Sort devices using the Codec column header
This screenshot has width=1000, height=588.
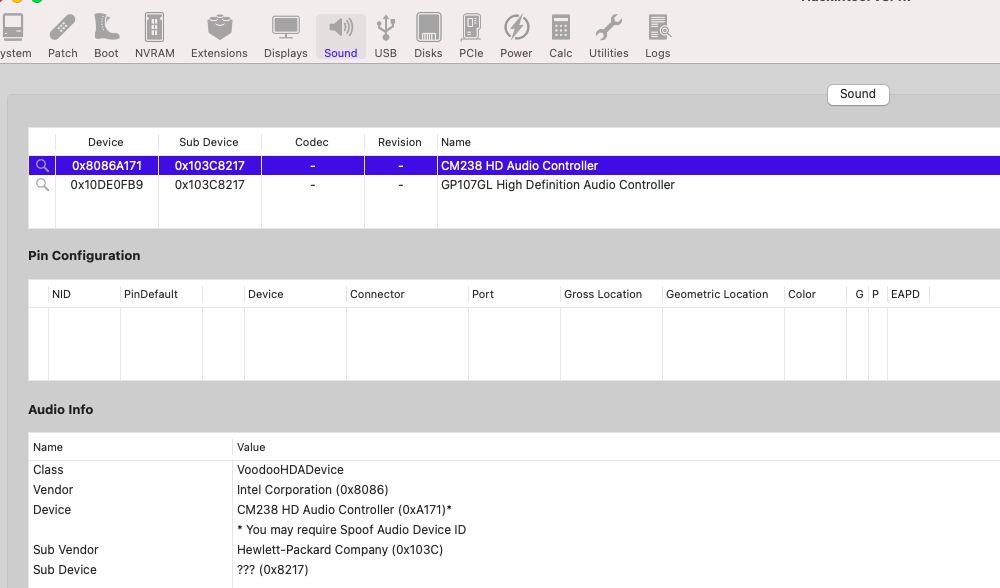[311, 142]
